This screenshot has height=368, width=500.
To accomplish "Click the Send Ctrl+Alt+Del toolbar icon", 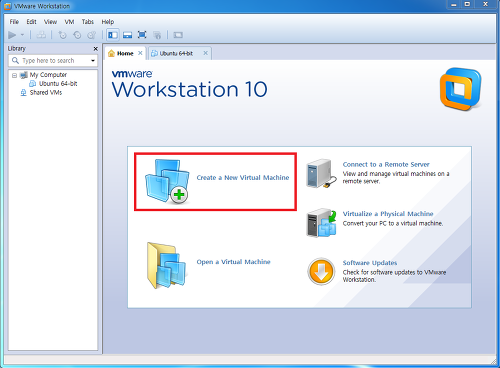I will click(x=41, y=35).
